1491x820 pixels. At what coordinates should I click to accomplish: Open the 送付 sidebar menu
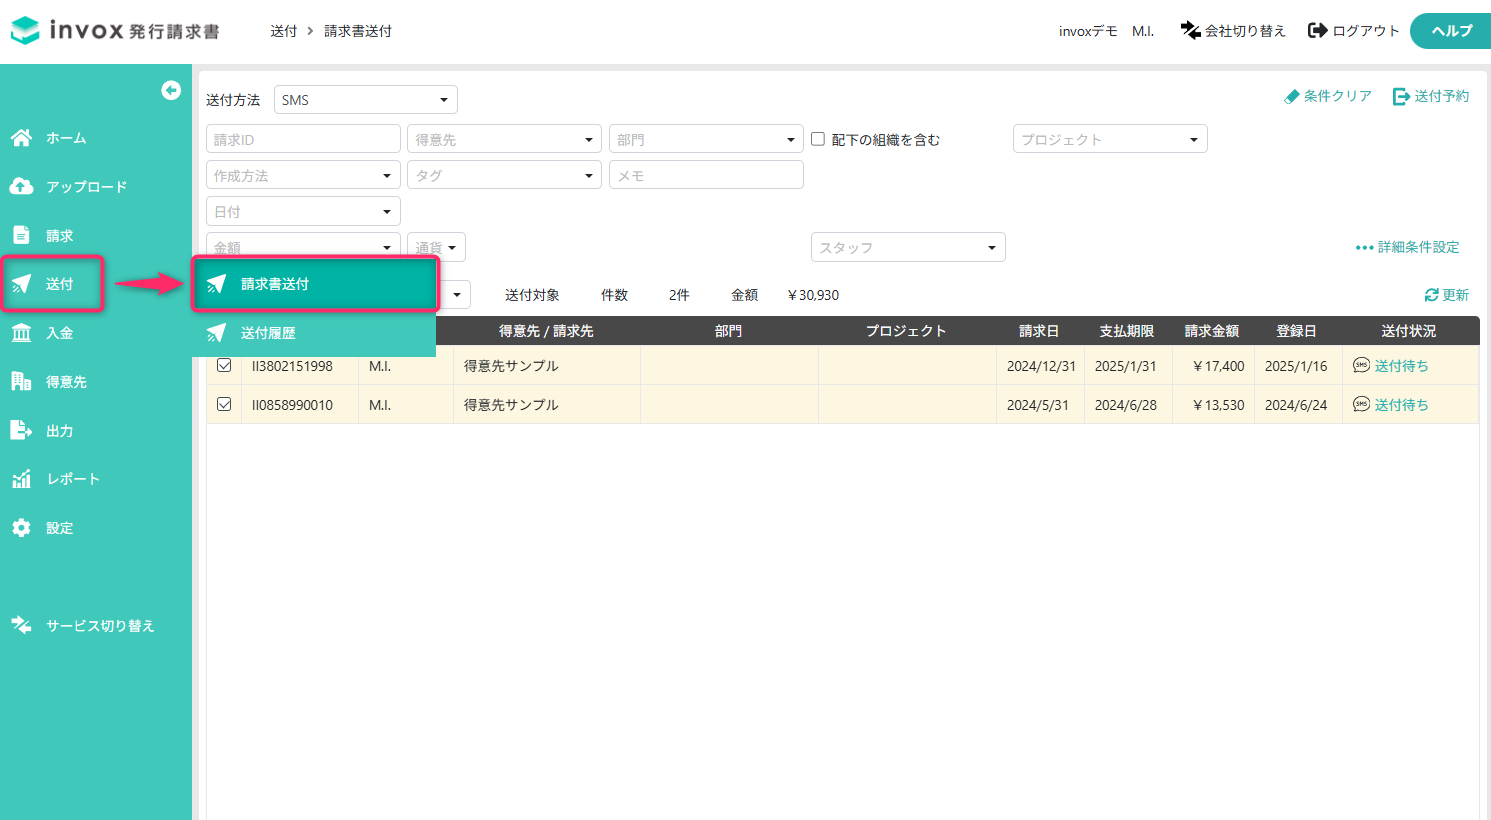click(52, 284)
